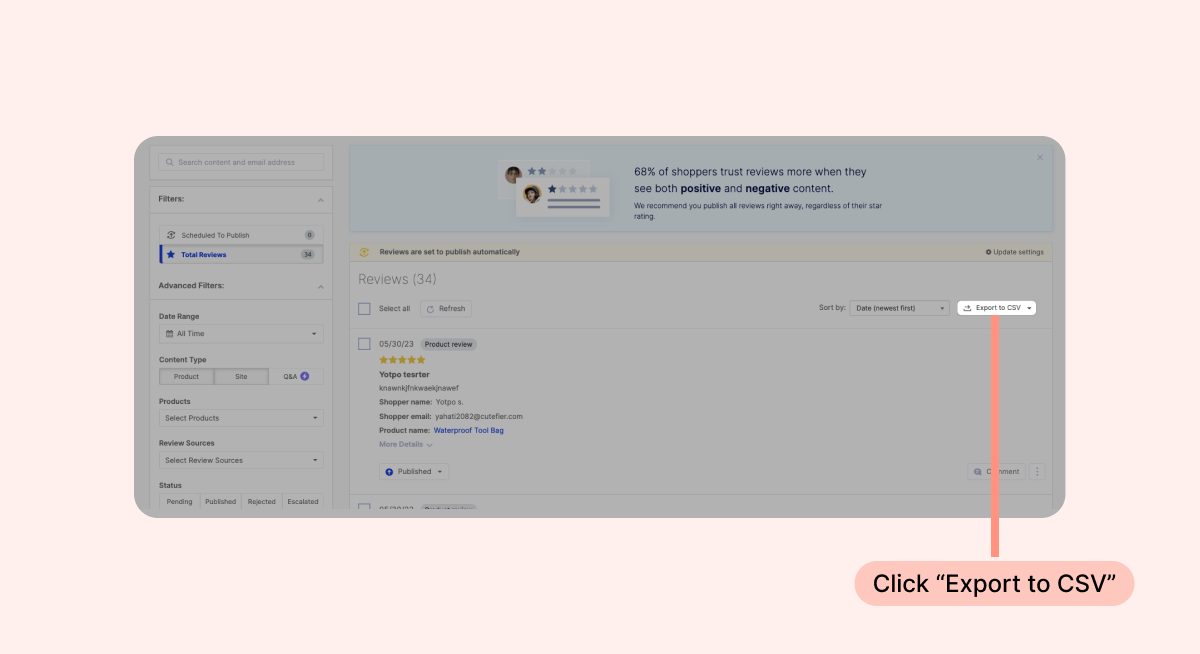Click the Q&A plus badge
1200x654 pixels.
(305, 377)
